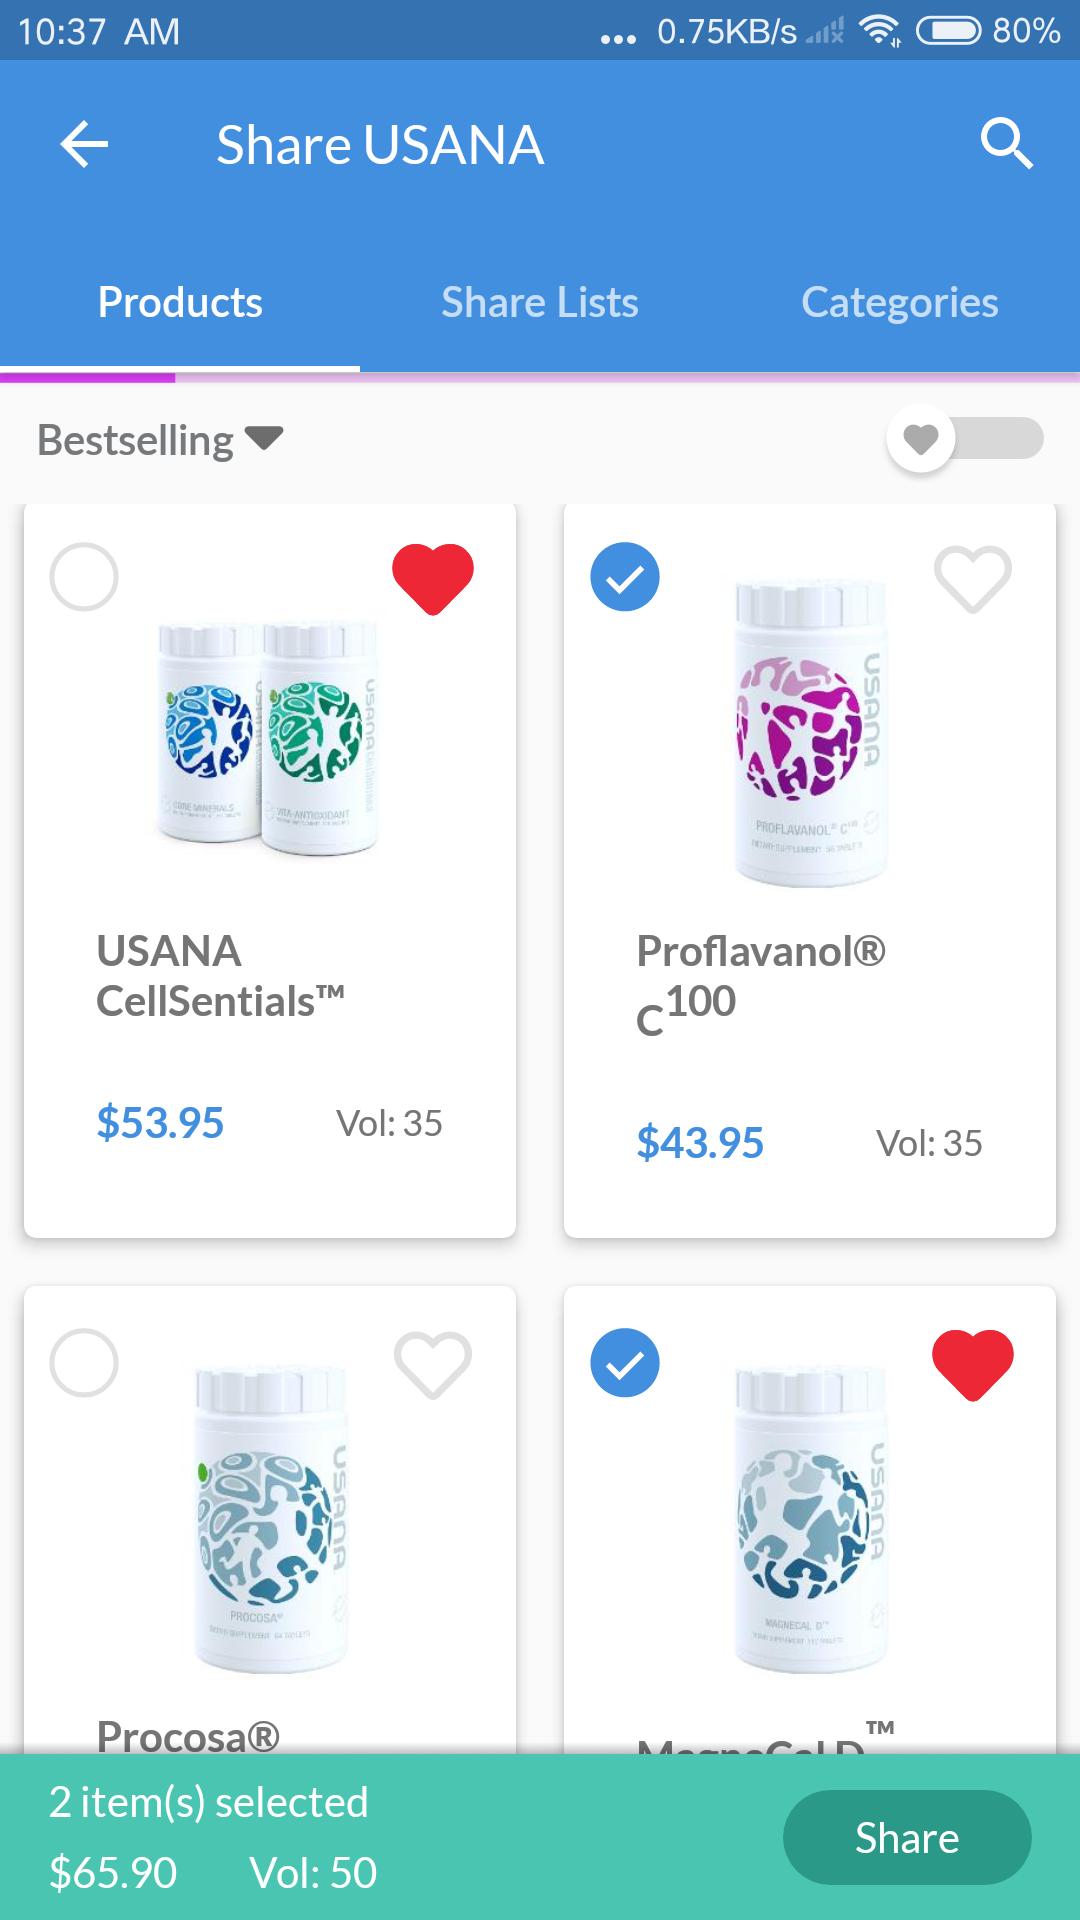1080x1920 pixels.
Task: Tap the back arrow icon
Action: 84,144
